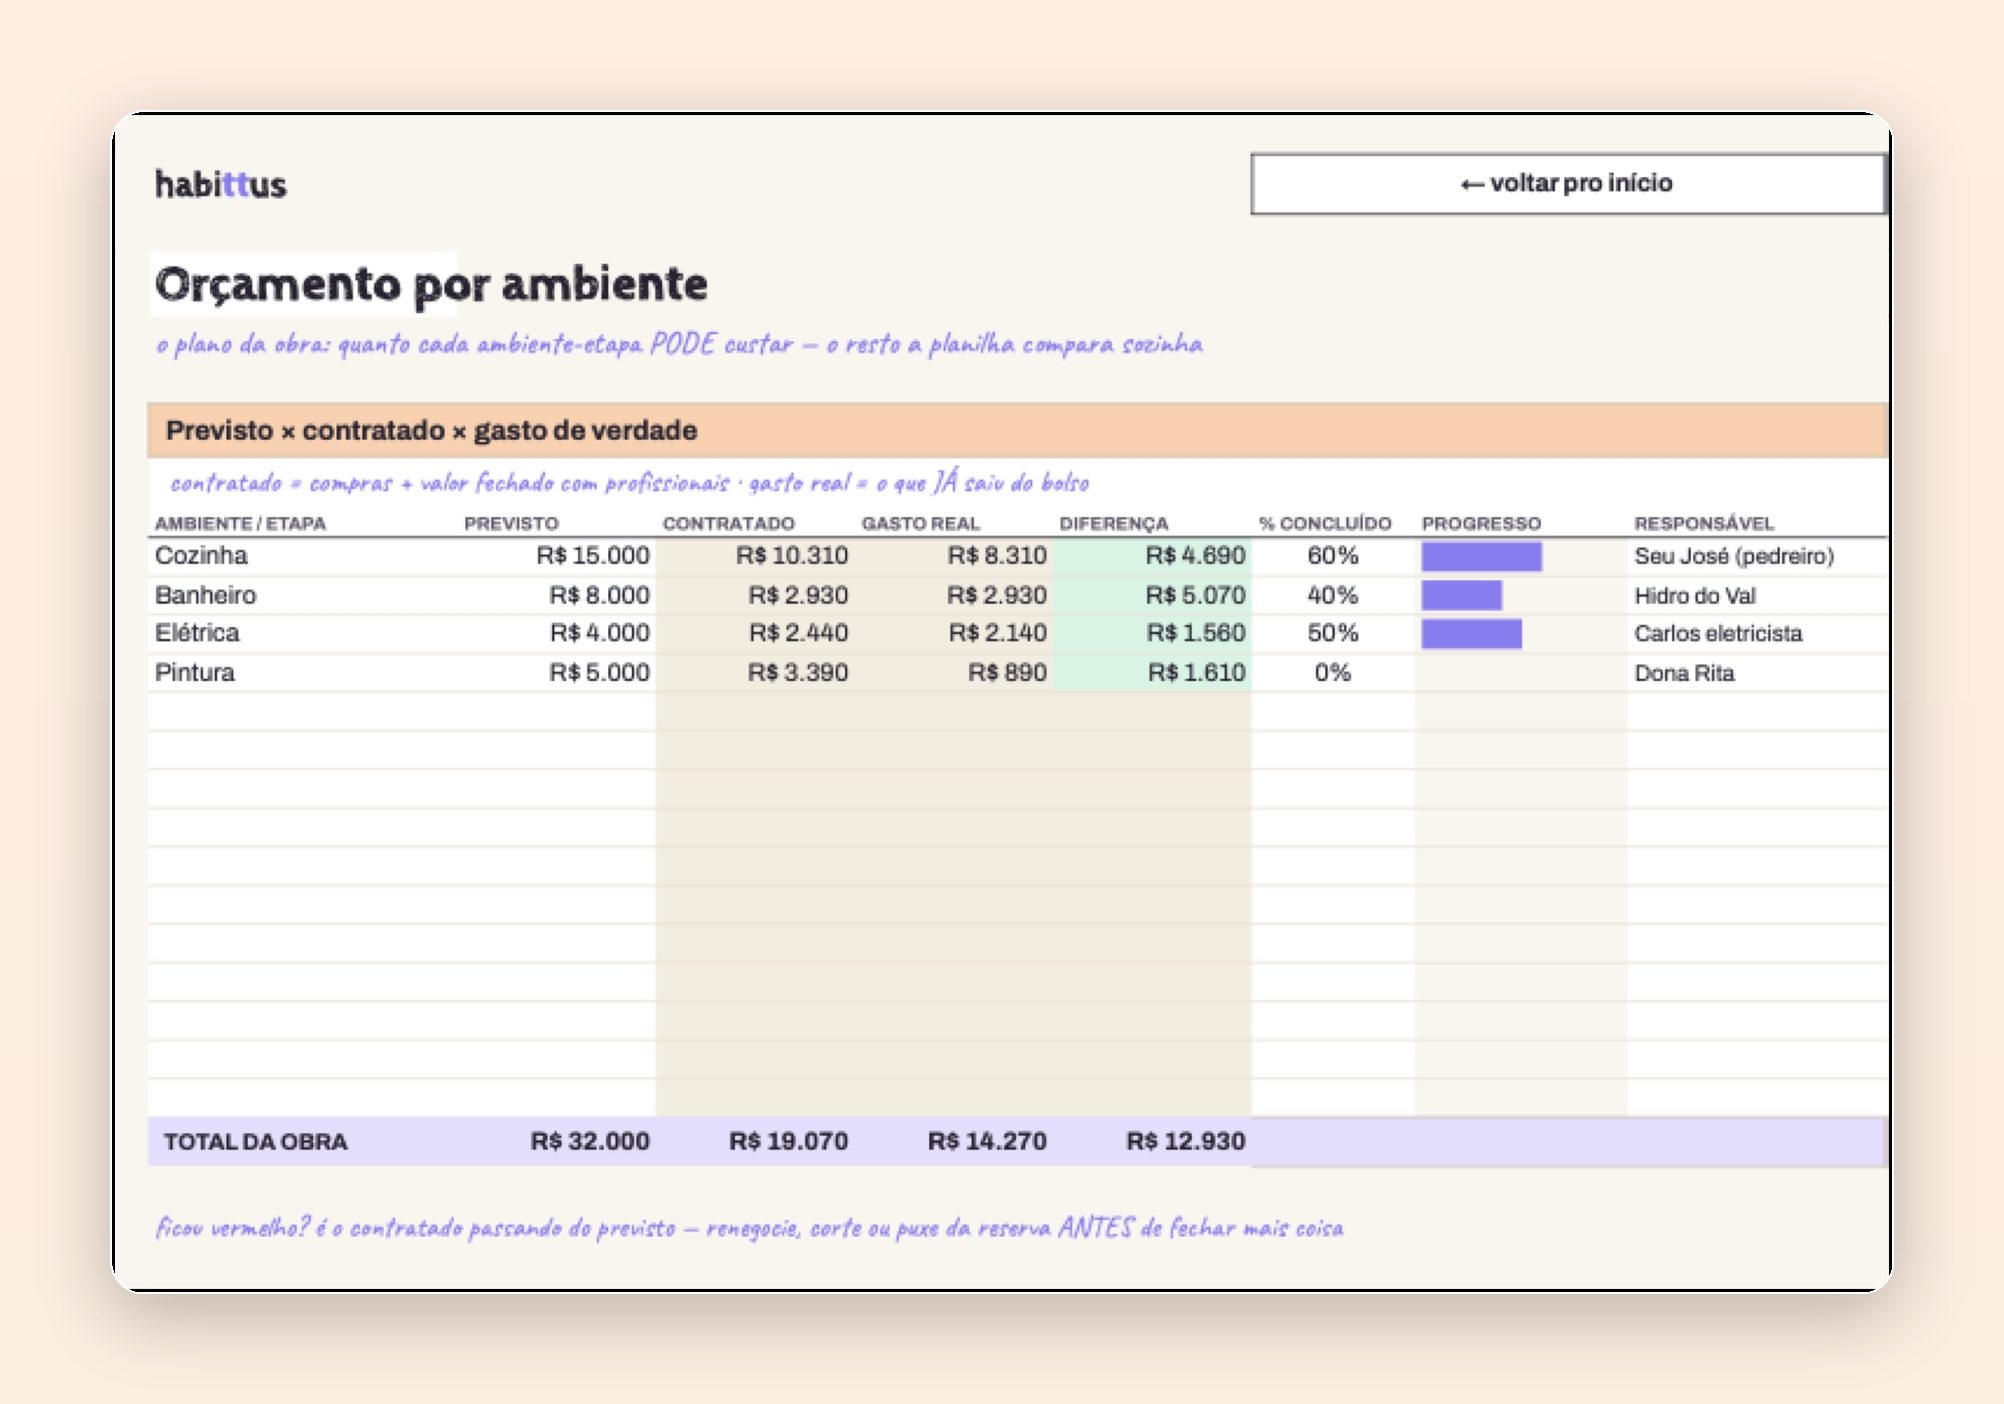Click the contratado value R$ 2.440
Viewport: 2004px width, 1404px height.
pyautogui.click(x=799, y=634)
